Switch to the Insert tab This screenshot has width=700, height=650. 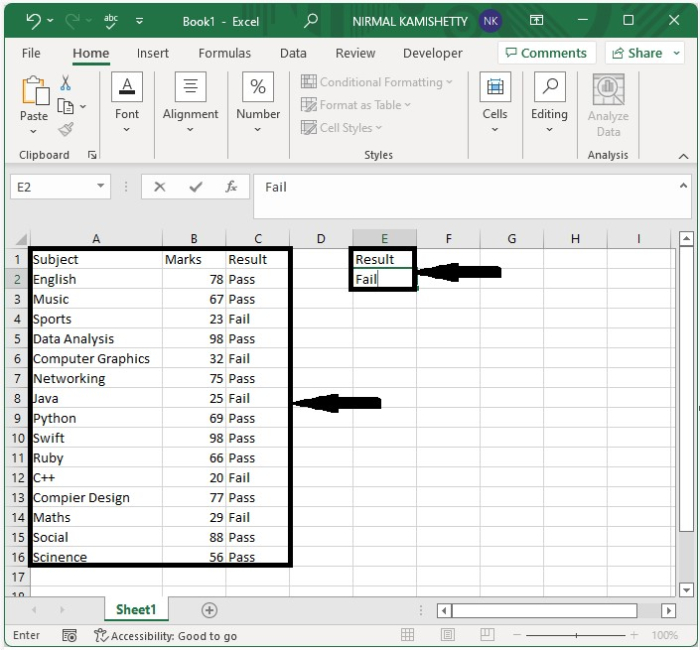[x=153, y=53]
